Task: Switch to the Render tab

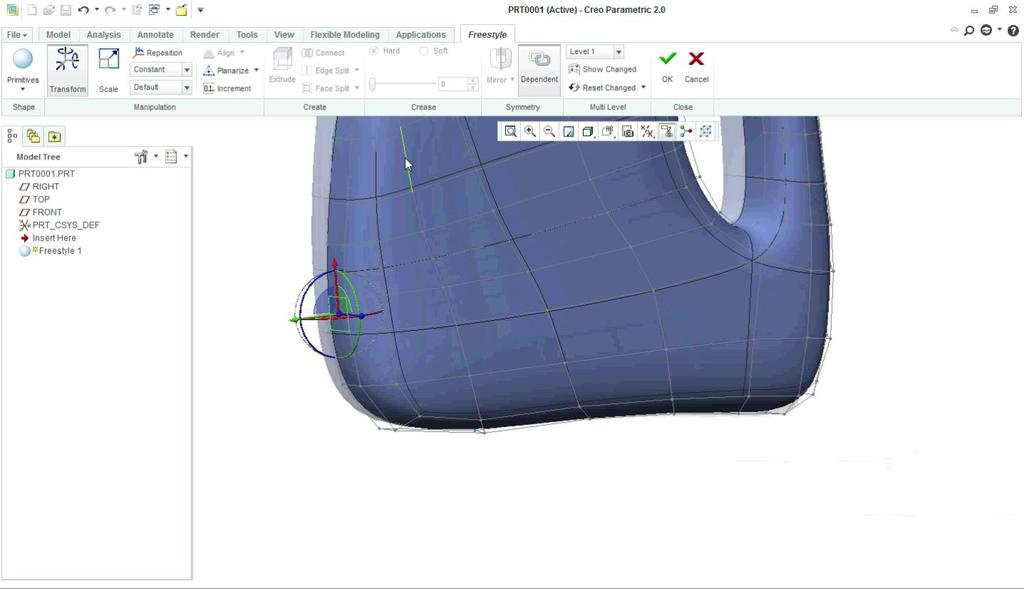Action: pyautogui.click(x=204, y=35)
